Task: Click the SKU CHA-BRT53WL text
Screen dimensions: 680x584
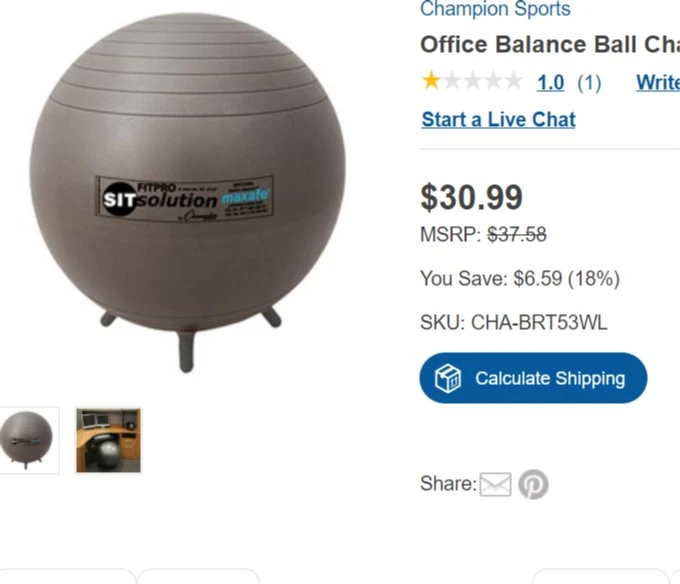Action: (513, 323)
